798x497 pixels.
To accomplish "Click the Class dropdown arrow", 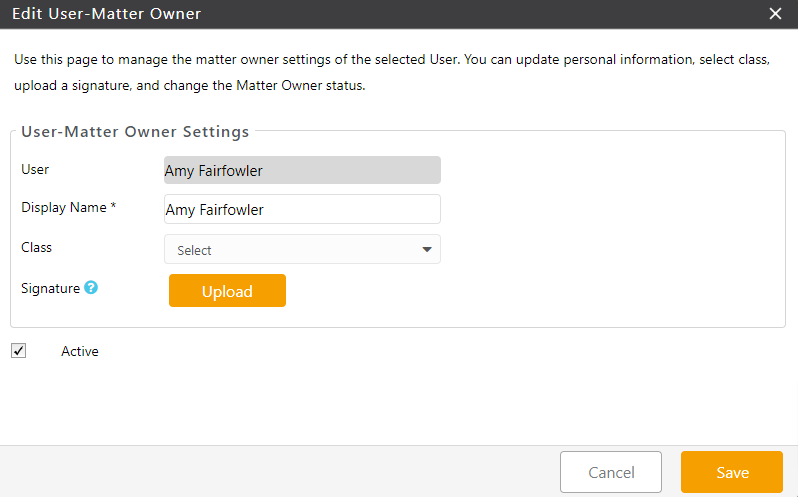I will pyautogui.click(x=426, y=250).
